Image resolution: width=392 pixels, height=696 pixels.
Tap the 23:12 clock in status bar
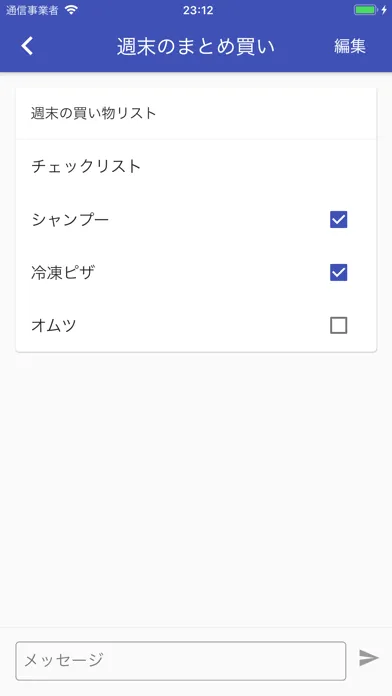(x=198, y=10)
